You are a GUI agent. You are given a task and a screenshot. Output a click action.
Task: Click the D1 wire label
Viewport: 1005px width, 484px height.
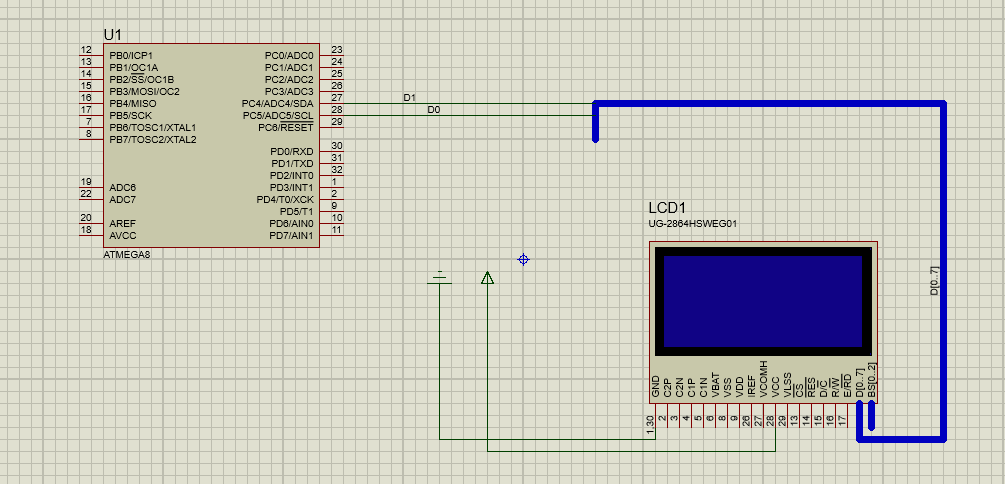(x=408, y=98)
